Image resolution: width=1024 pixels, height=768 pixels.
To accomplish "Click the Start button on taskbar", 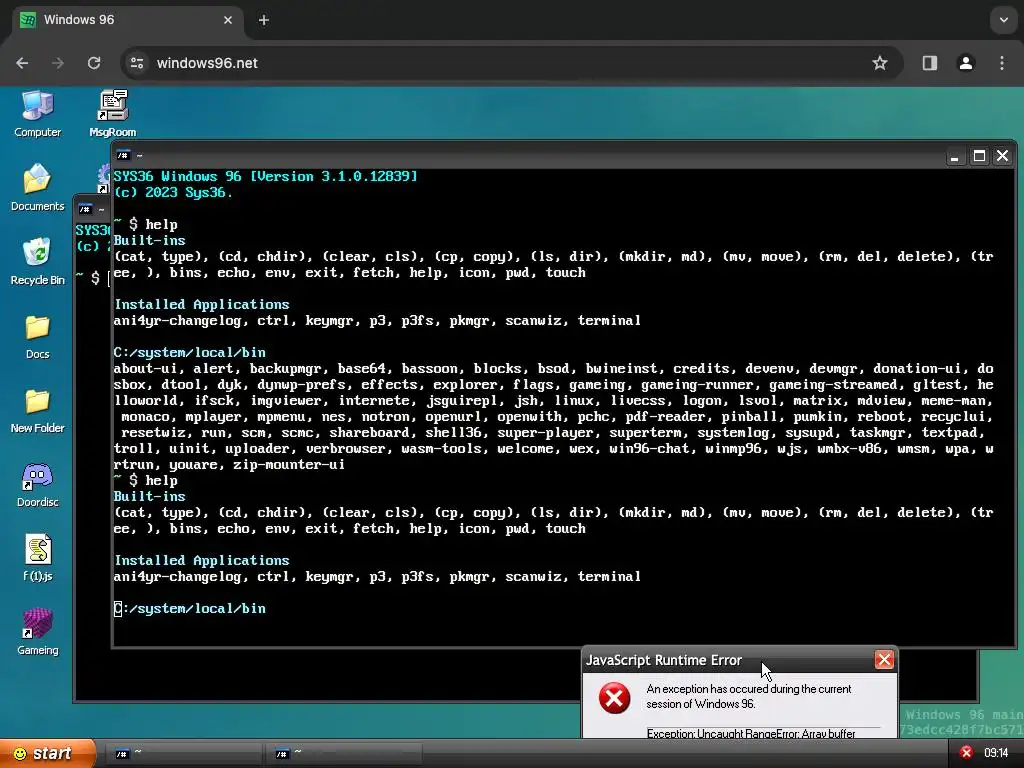I will pos(48,753).
